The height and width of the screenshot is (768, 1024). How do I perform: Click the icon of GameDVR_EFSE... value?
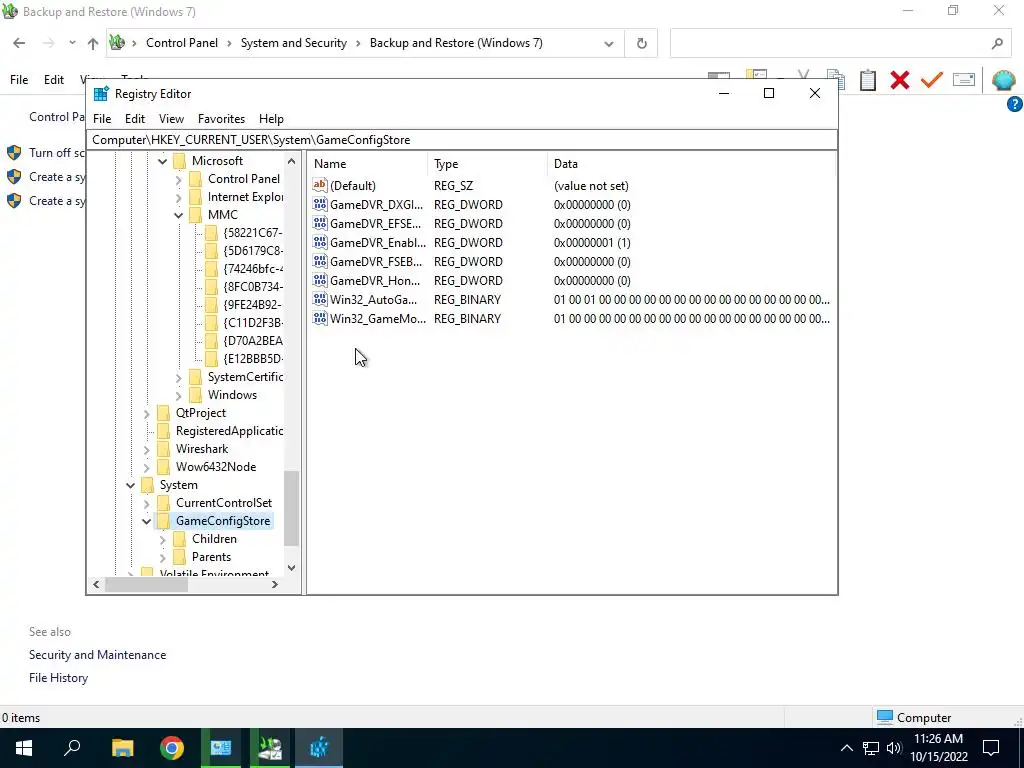(319, 223)
